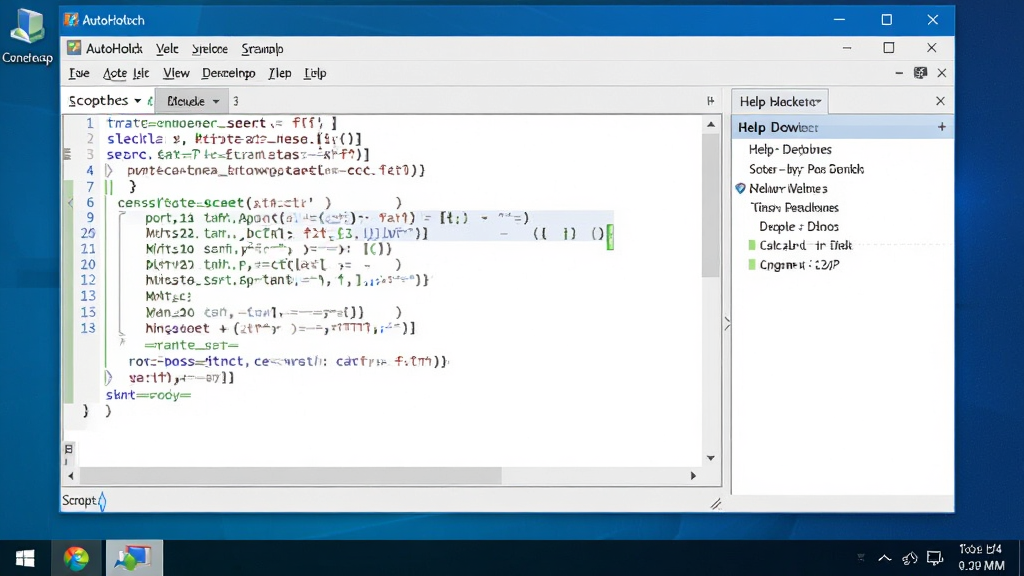Click the gutter marker beside line 3
Image resolution: width=1024 pixels, height=576 pixels.
click(67, 154)
